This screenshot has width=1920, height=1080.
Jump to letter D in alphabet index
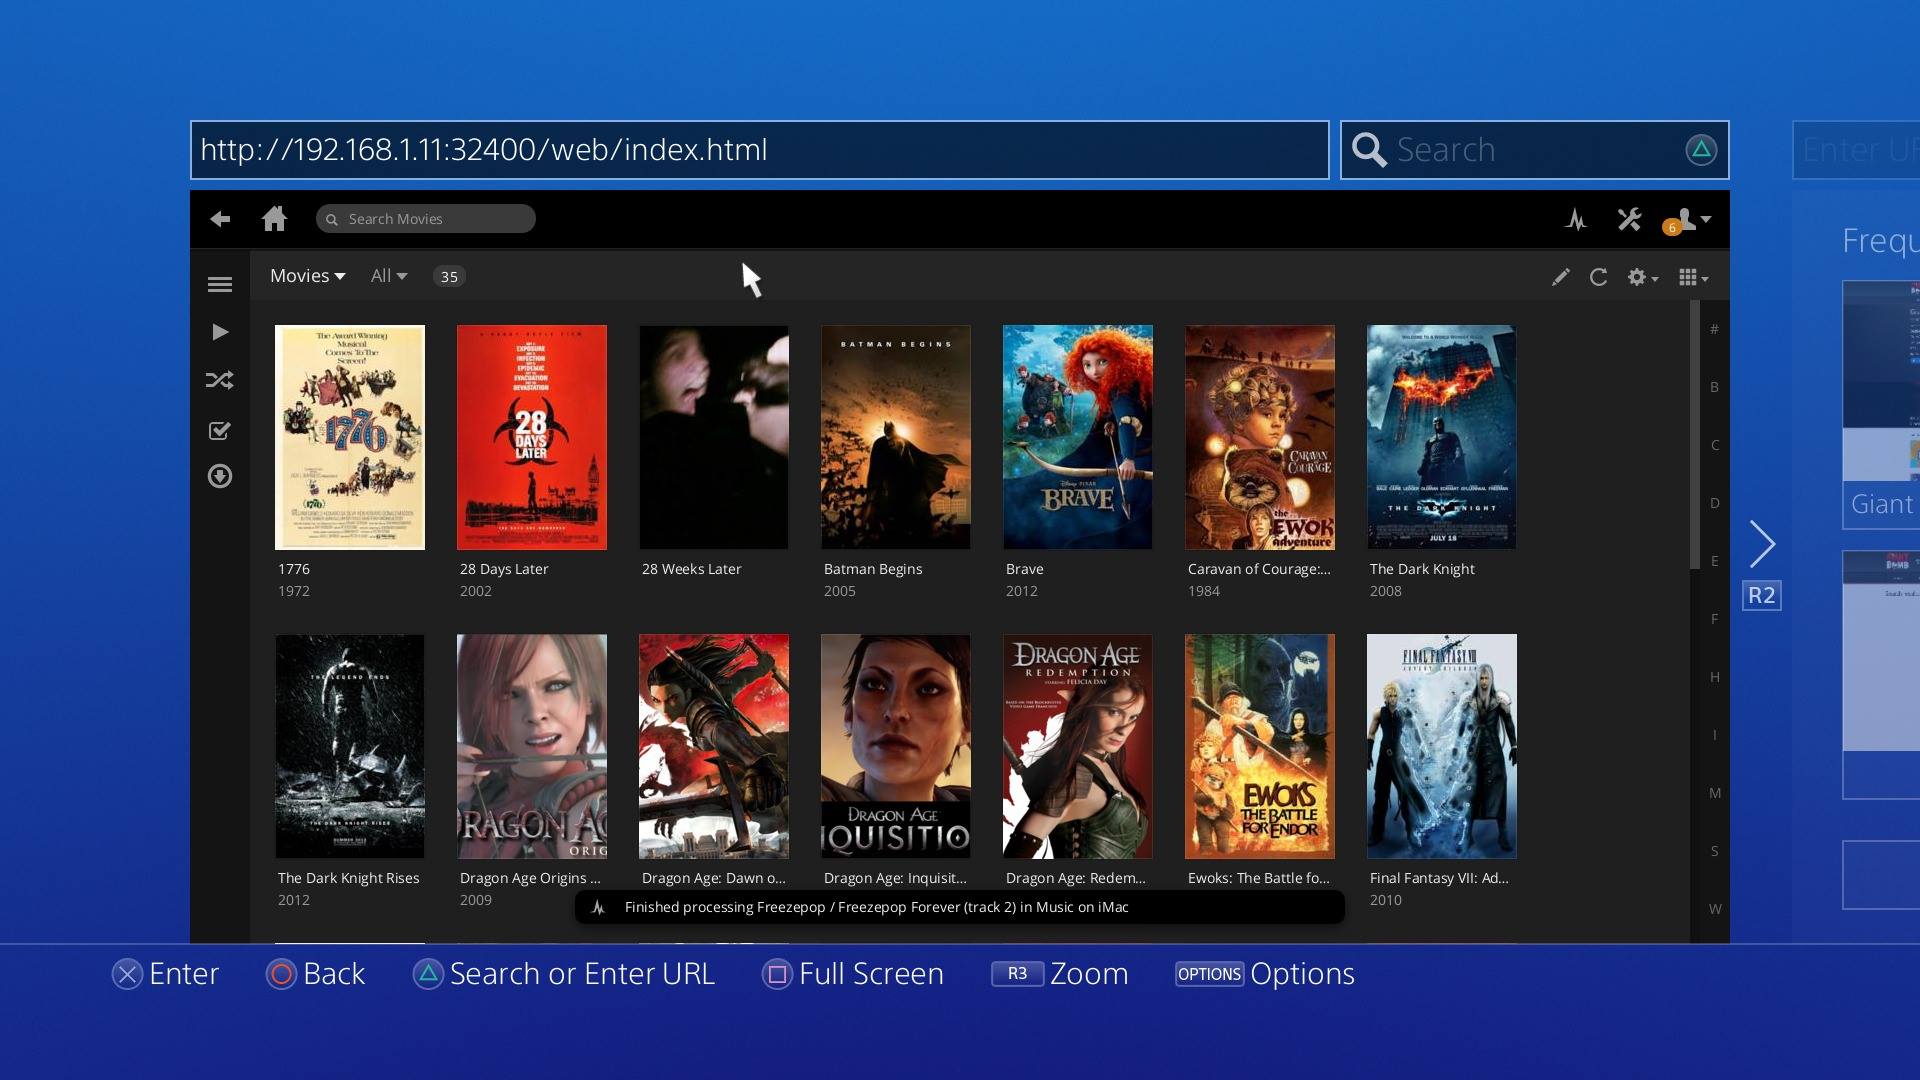pyautogui.click(x=1714, y=503)
